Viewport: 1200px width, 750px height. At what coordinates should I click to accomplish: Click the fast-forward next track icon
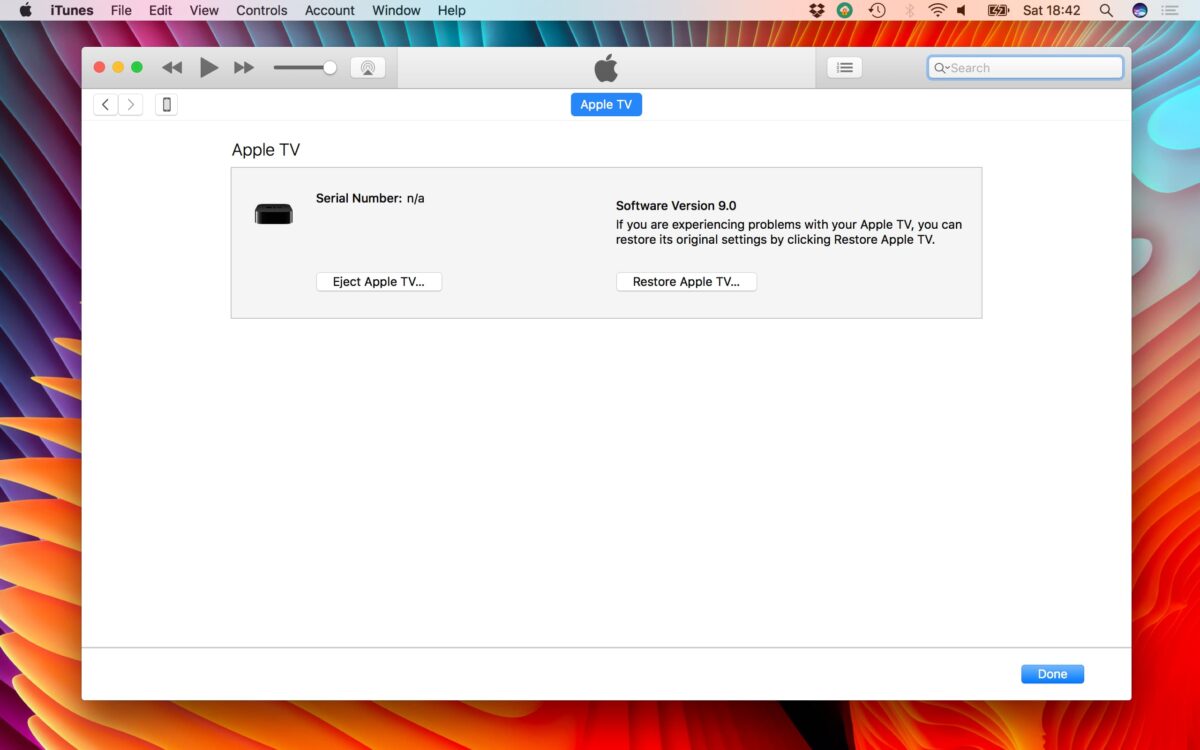pos(244,68)
